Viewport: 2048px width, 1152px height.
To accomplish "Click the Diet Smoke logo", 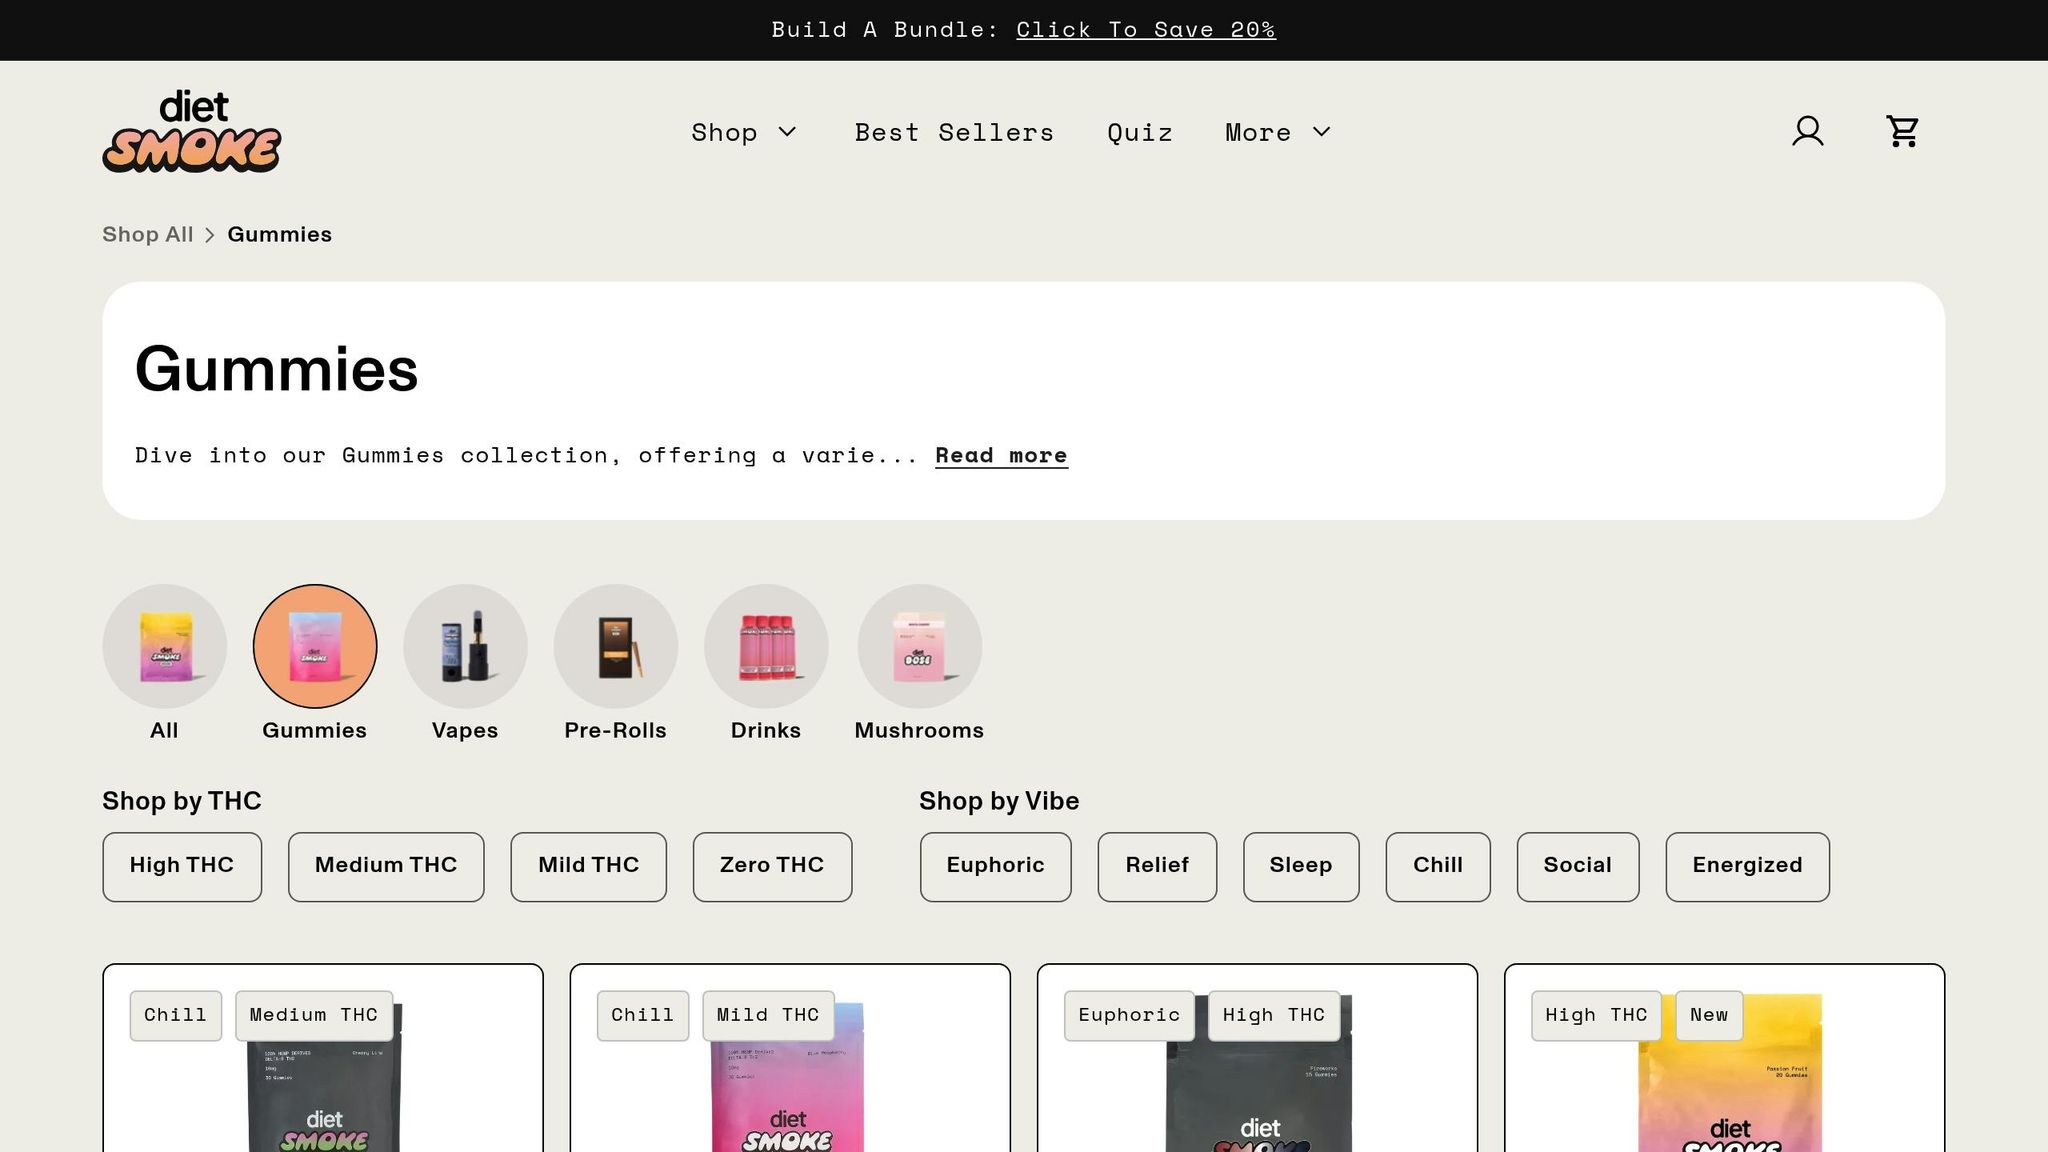I will coord(192,131).
